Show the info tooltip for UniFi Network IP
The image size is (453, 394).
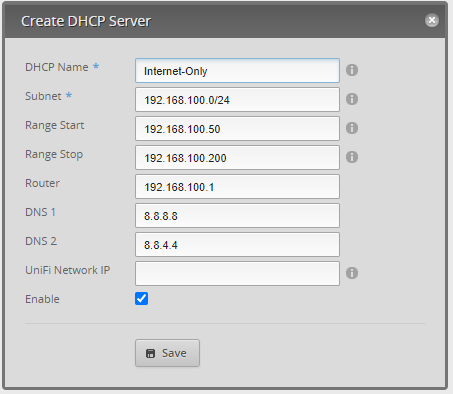[352, 273]
